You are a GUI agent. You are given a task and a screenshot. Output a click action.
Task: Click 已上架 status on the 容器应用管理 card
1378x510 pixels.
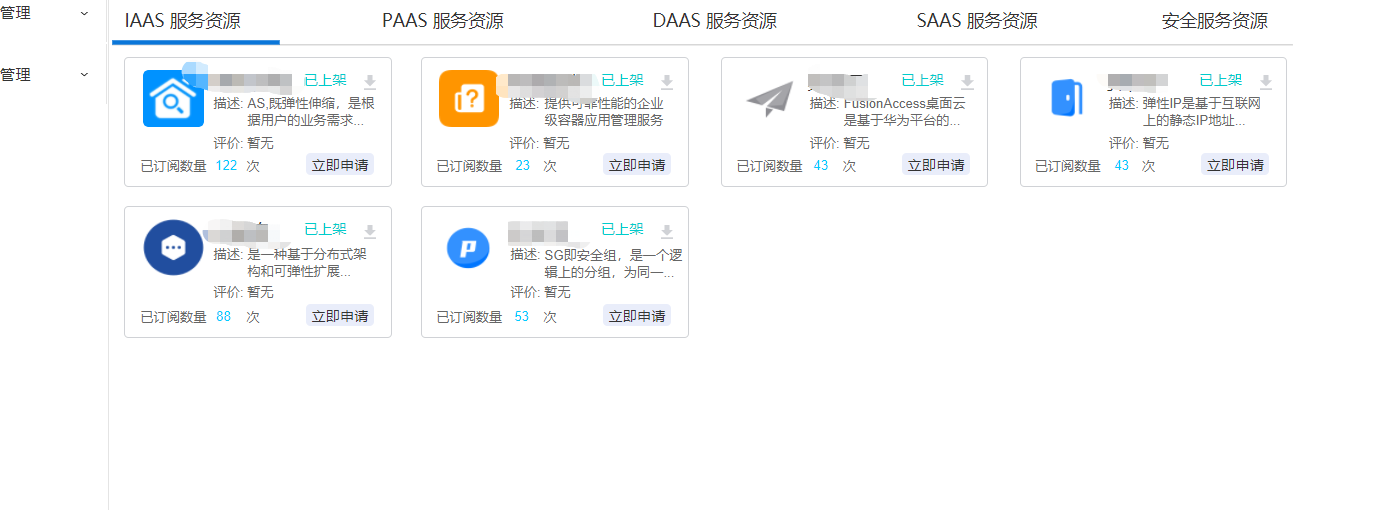click(622, 81)
